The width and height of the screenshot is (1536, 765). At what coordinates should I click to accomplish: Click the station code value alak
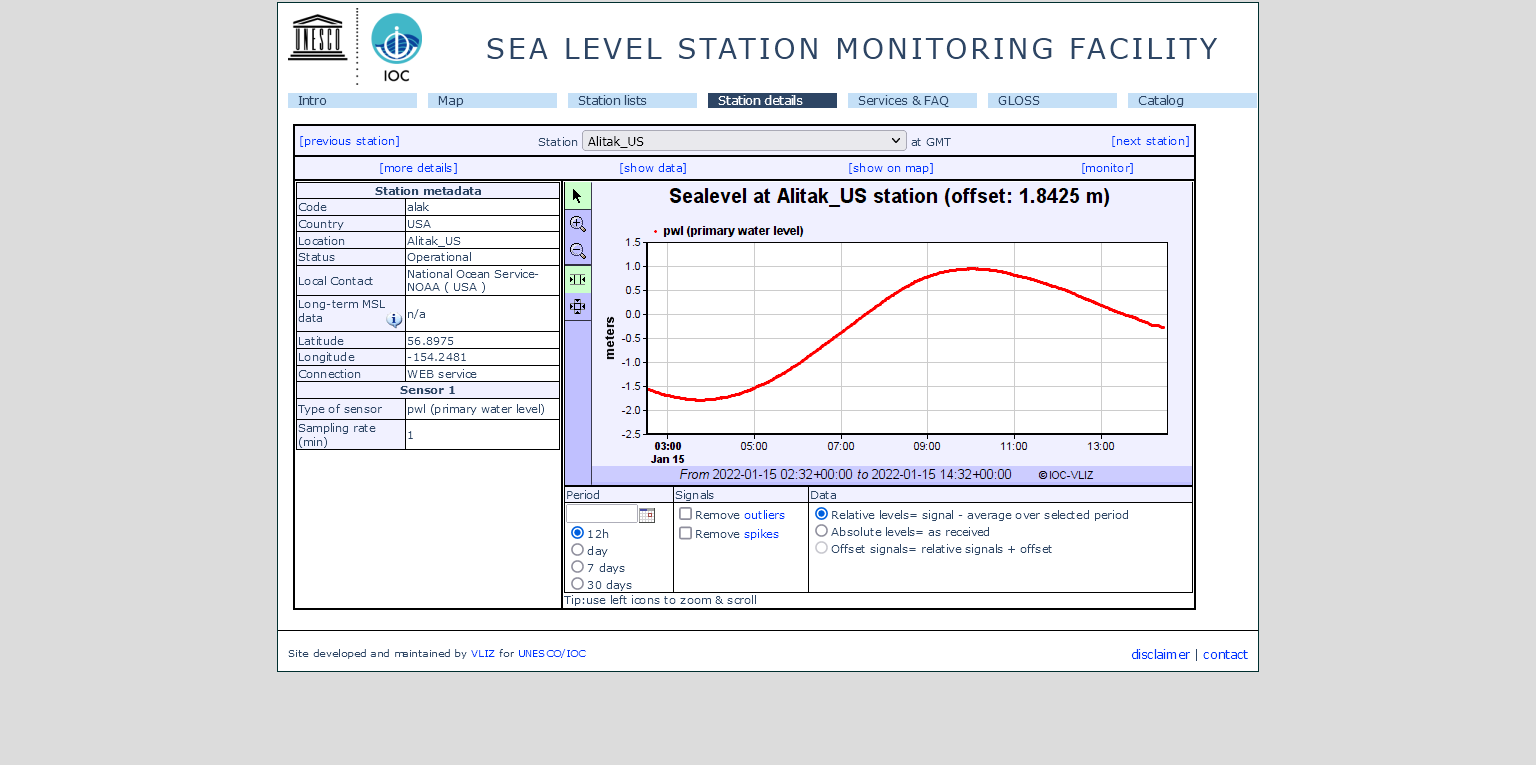pos(418,208)
